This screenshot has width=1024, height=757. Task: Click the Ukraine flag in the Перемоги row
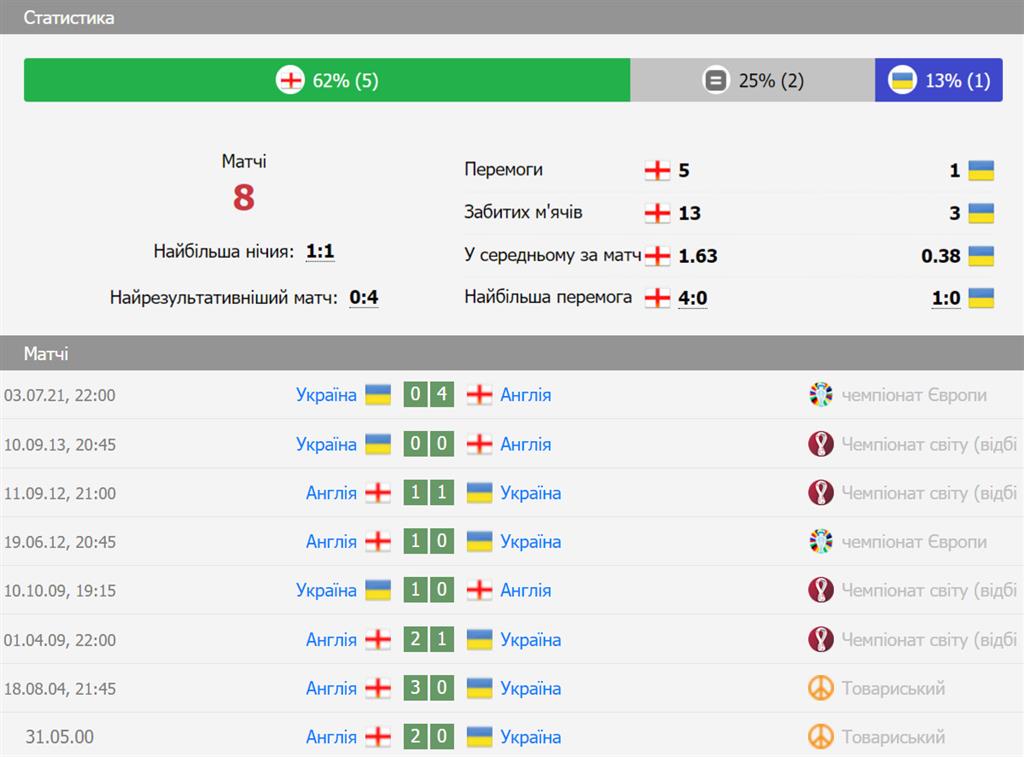tap(981, 170)
